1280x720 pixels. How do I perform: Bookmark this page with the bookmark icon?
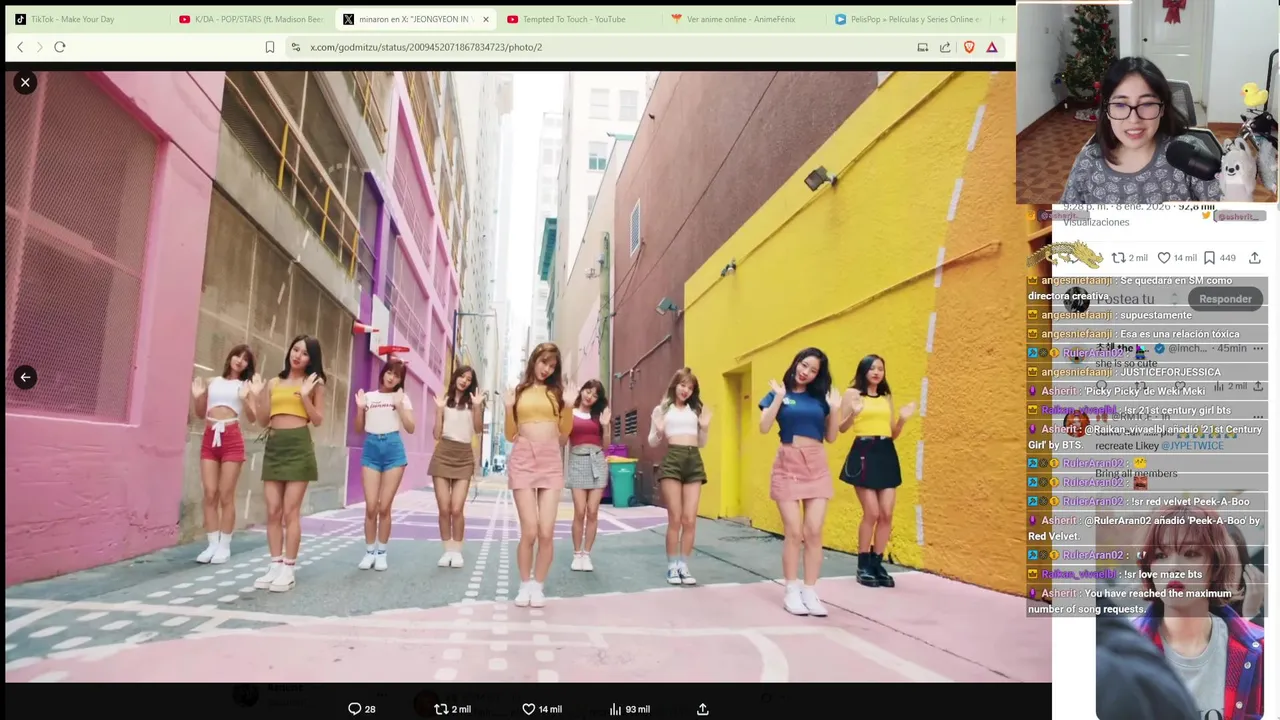269,47
